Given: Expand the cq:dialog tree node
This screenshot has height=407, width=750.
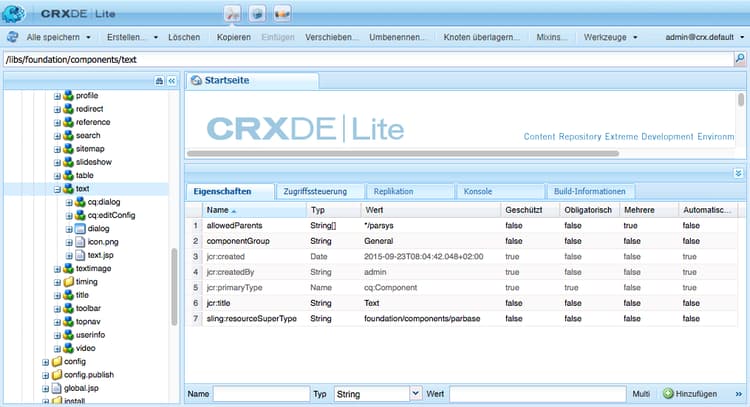Looking at the screenshot, I should coord(69,202).
